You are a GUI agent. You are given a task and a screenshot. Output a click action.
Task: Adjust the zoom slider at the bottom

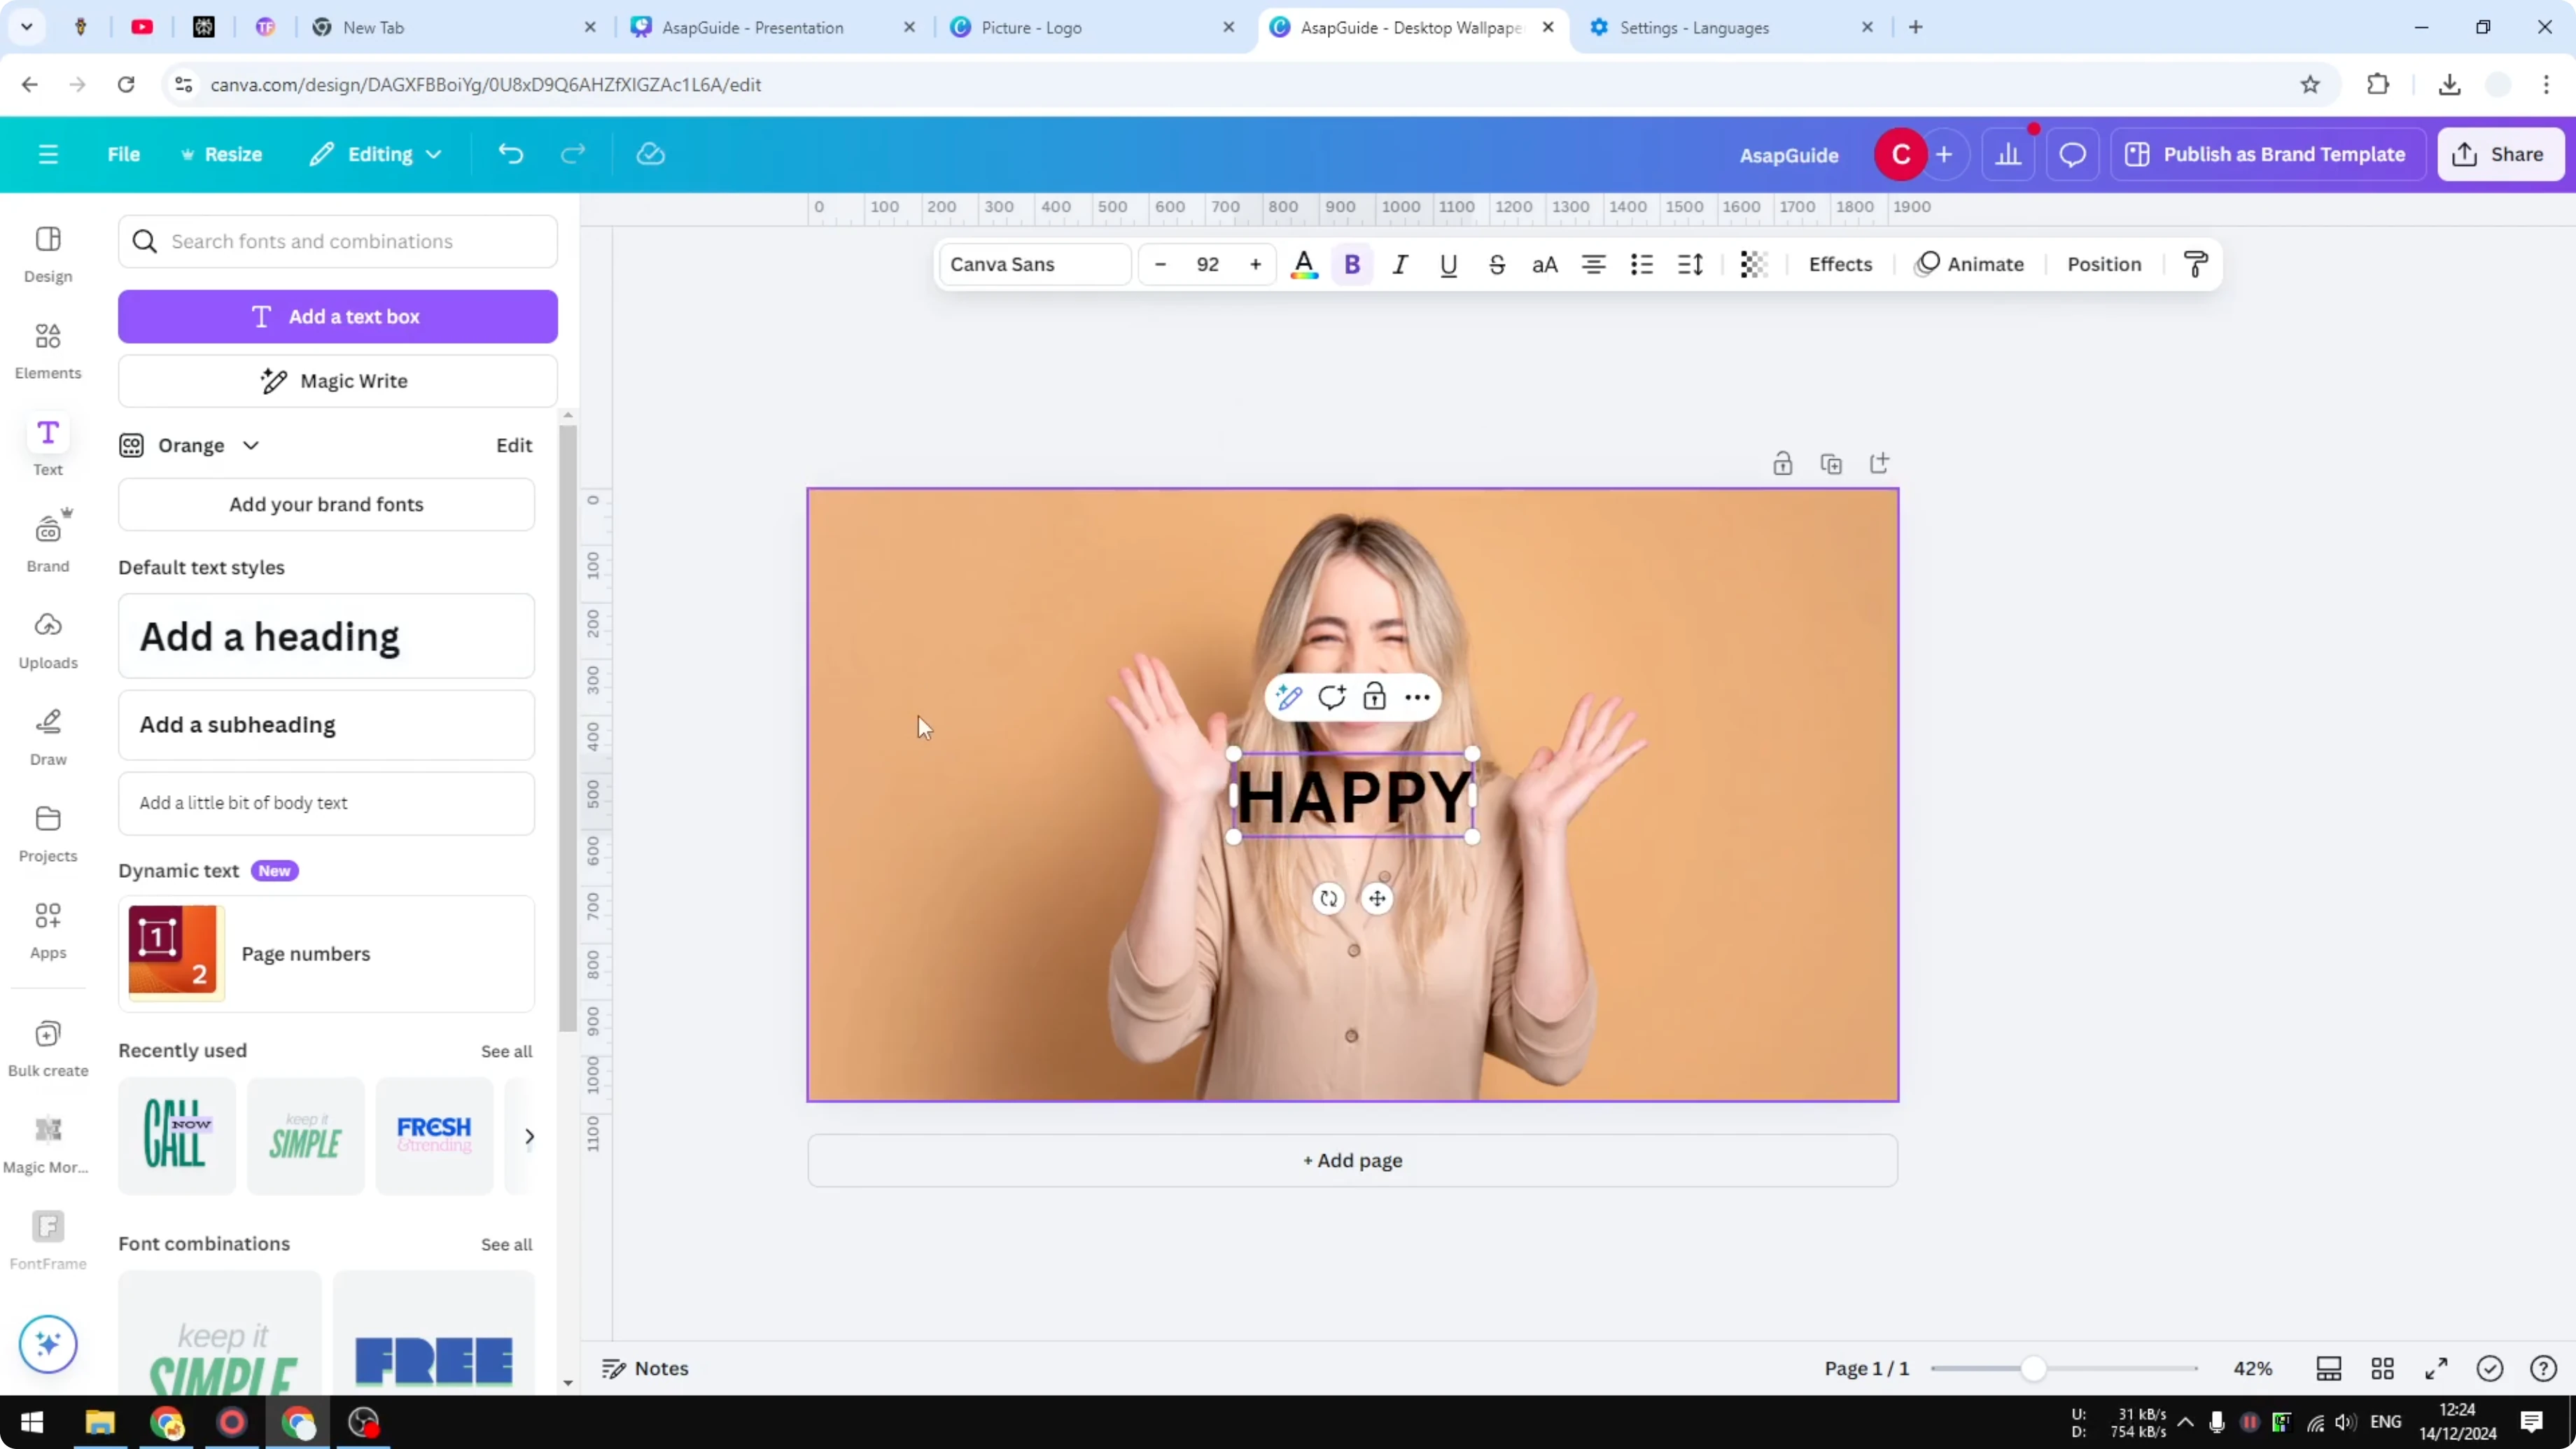(2036, 1368)
